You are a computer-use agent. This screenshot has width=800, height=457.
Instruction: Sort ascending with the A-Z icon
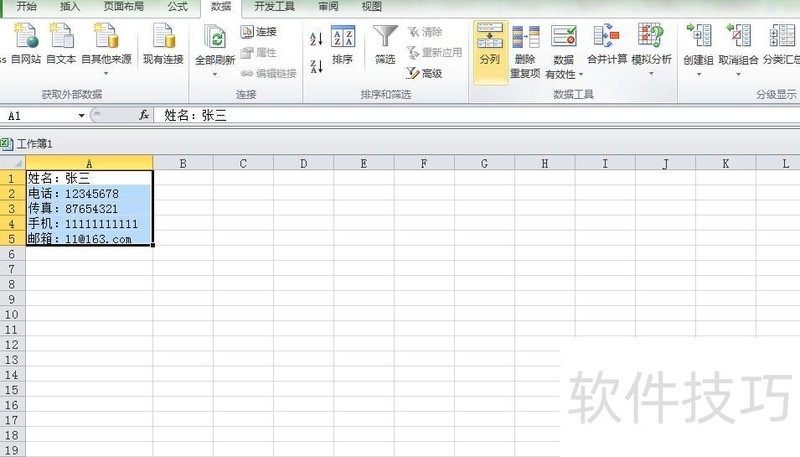pos(316,39)
